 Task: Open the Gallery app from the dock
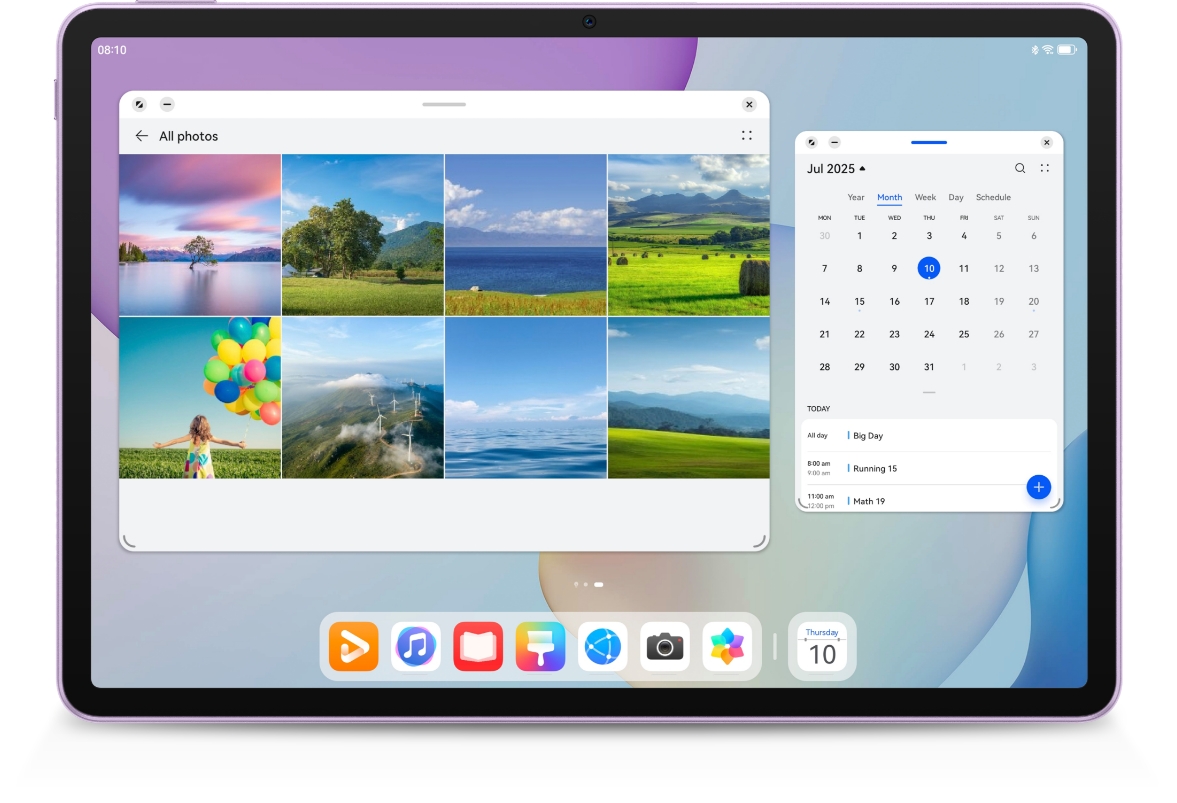point(727,646)
